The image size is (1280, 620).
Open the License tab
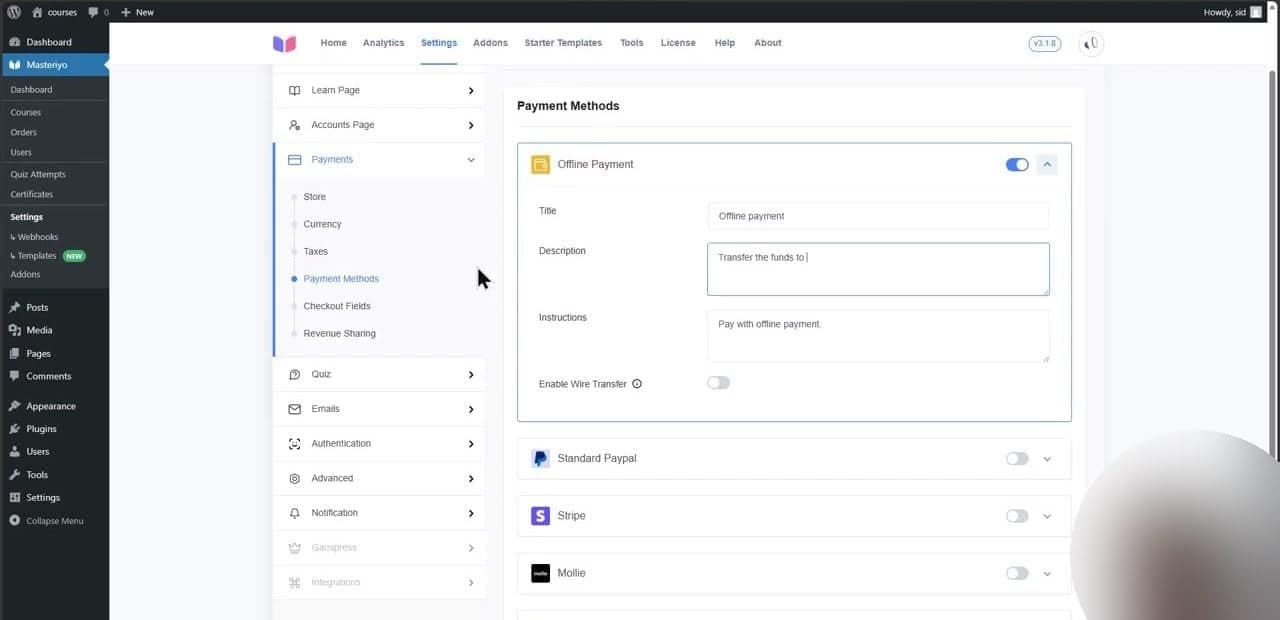(x=678, y=43)
